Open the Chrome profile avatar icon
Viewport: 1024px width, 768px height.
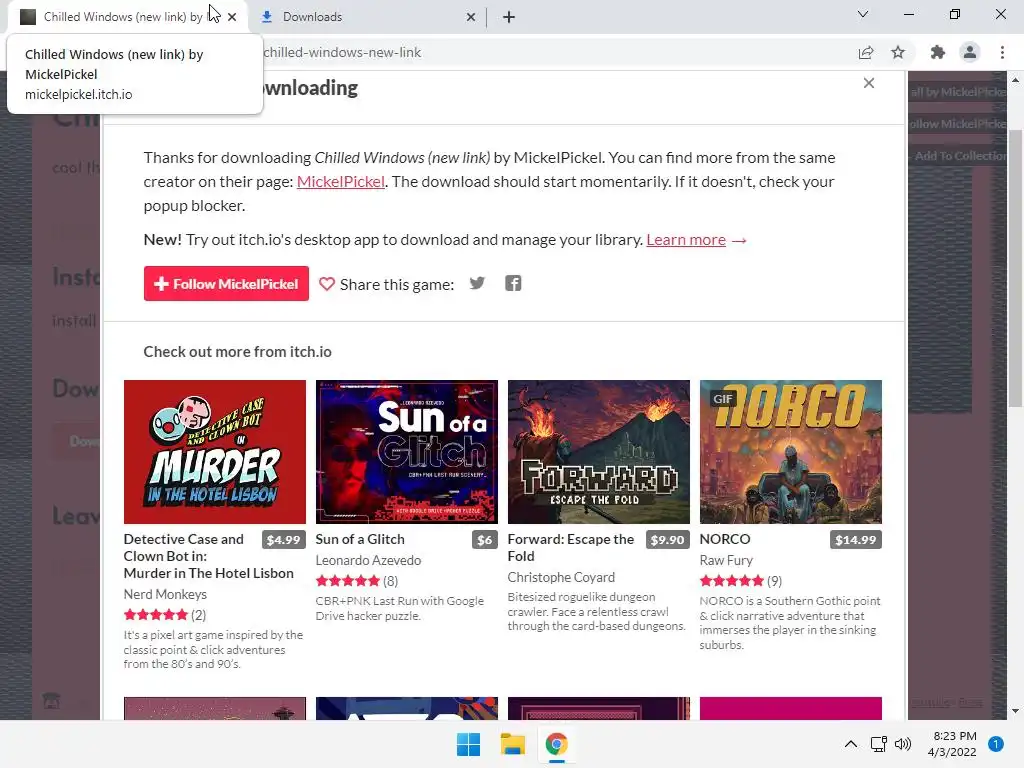coord(970,52)
